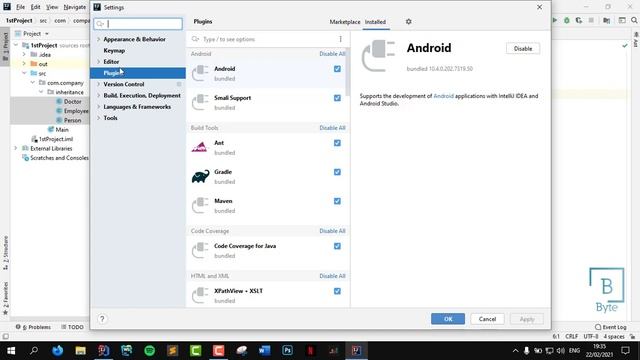Expand Version Control settings
Screen dimensions: 640x360
98,84
